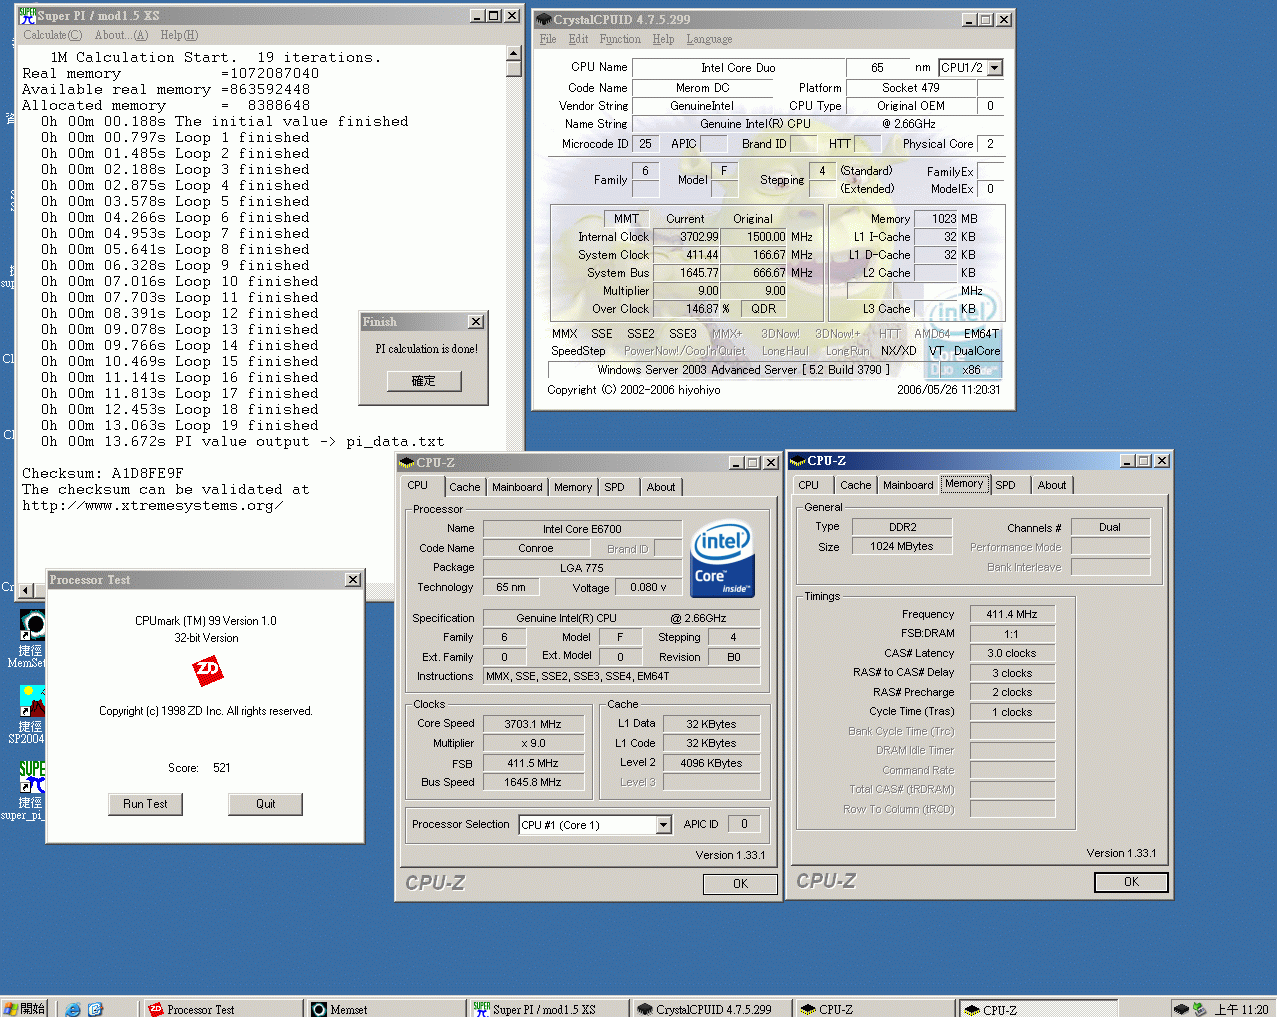
Task: Click the Super PI vertical scrollbar up arrow
Action: (x=514, y=55)
